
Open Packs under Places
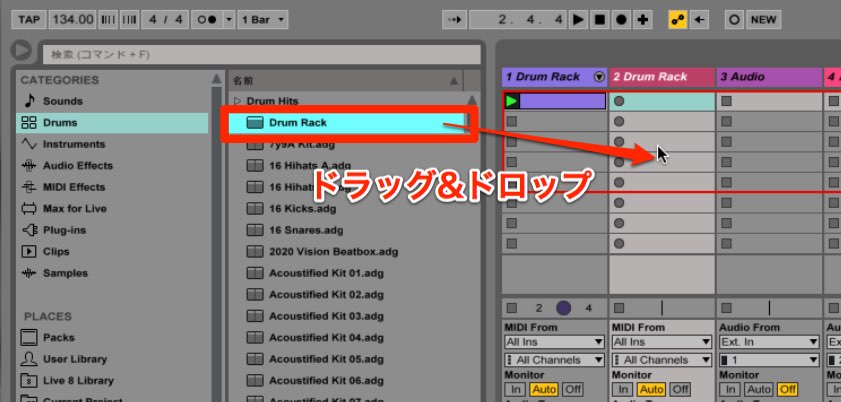(x=59, y=338)
